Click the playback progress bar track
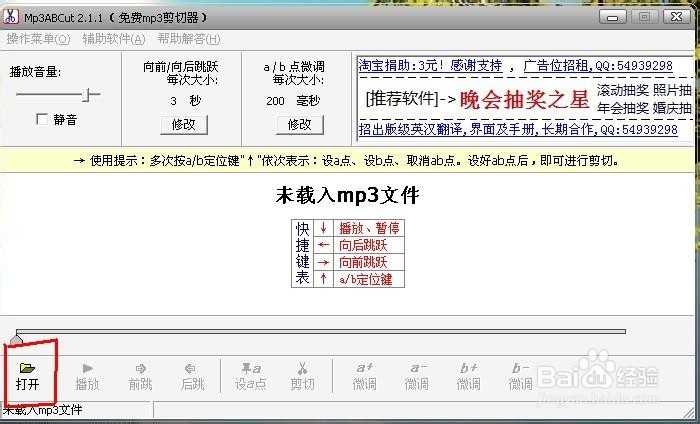The height and width of the screenshot is (424, 700). (321, 331)
